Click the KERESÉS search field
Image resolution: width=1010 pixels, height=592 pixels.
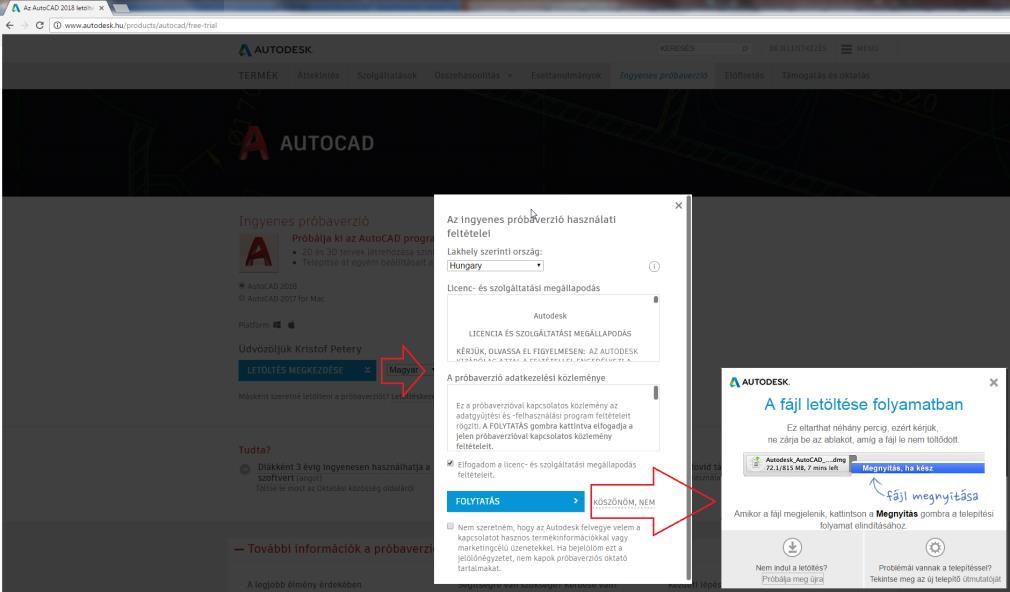point(698,48)
